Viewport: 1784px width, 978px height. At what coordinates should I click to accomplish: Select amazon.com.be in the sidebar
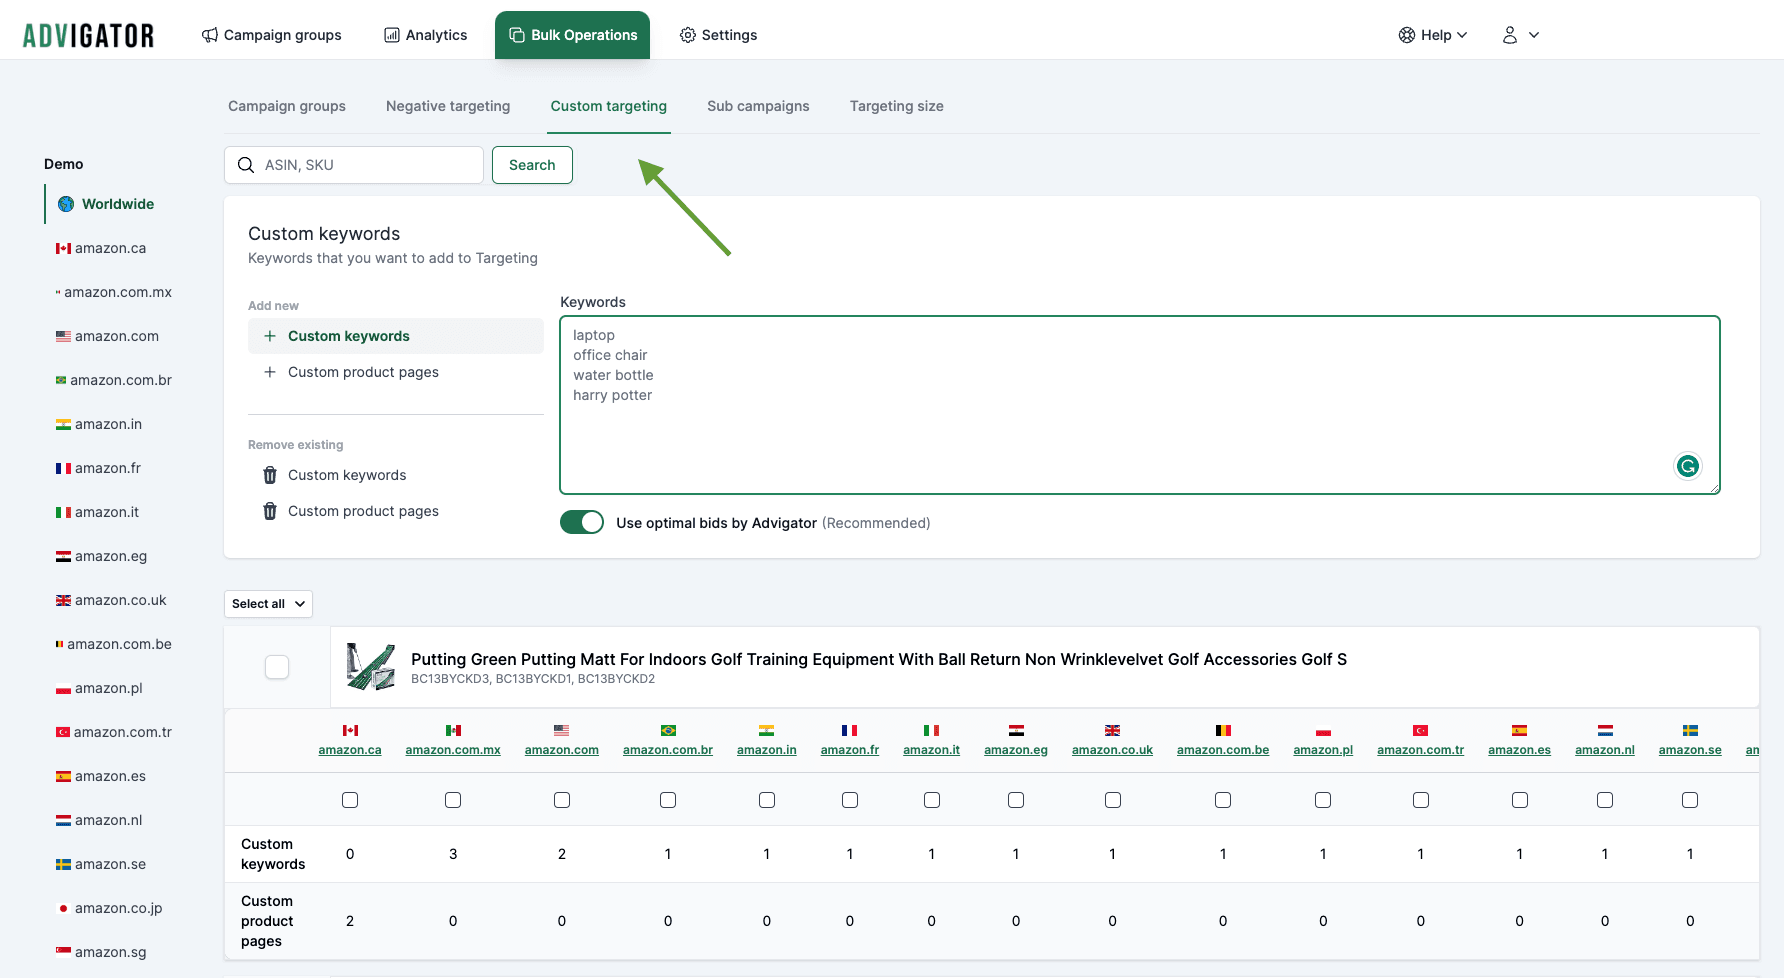(x=114, y=644)
